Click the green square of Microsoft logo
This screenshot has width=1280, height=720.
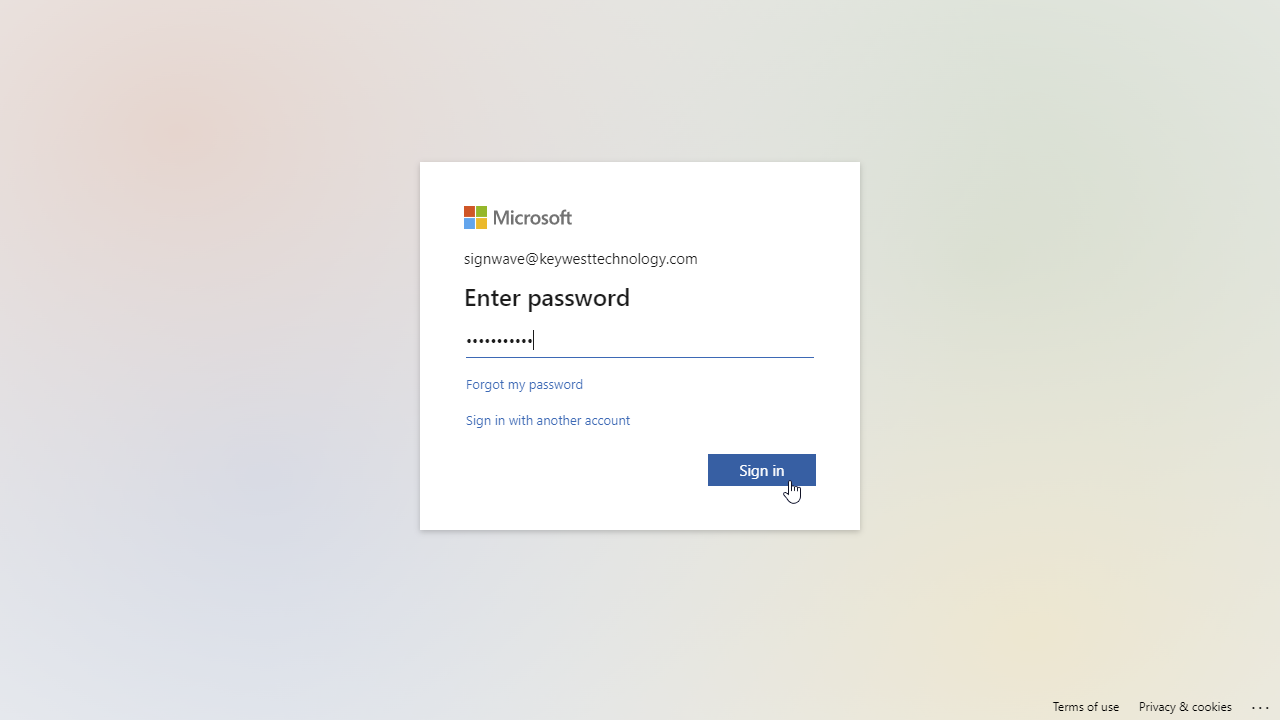[x=481, y=211]
